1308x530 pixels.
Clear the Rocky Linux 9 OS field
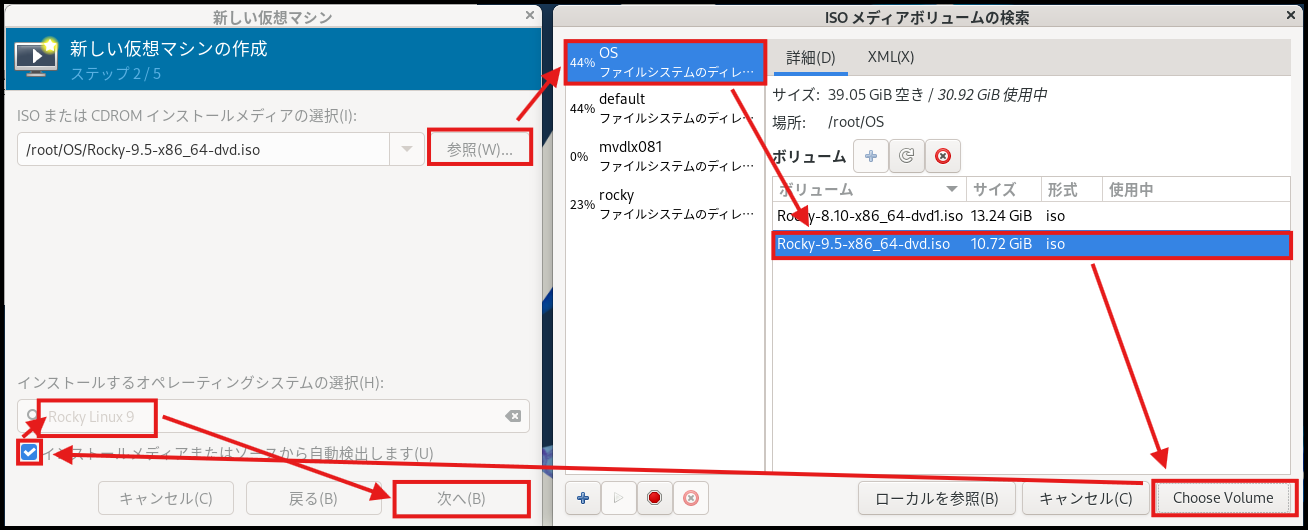[512, 417]
